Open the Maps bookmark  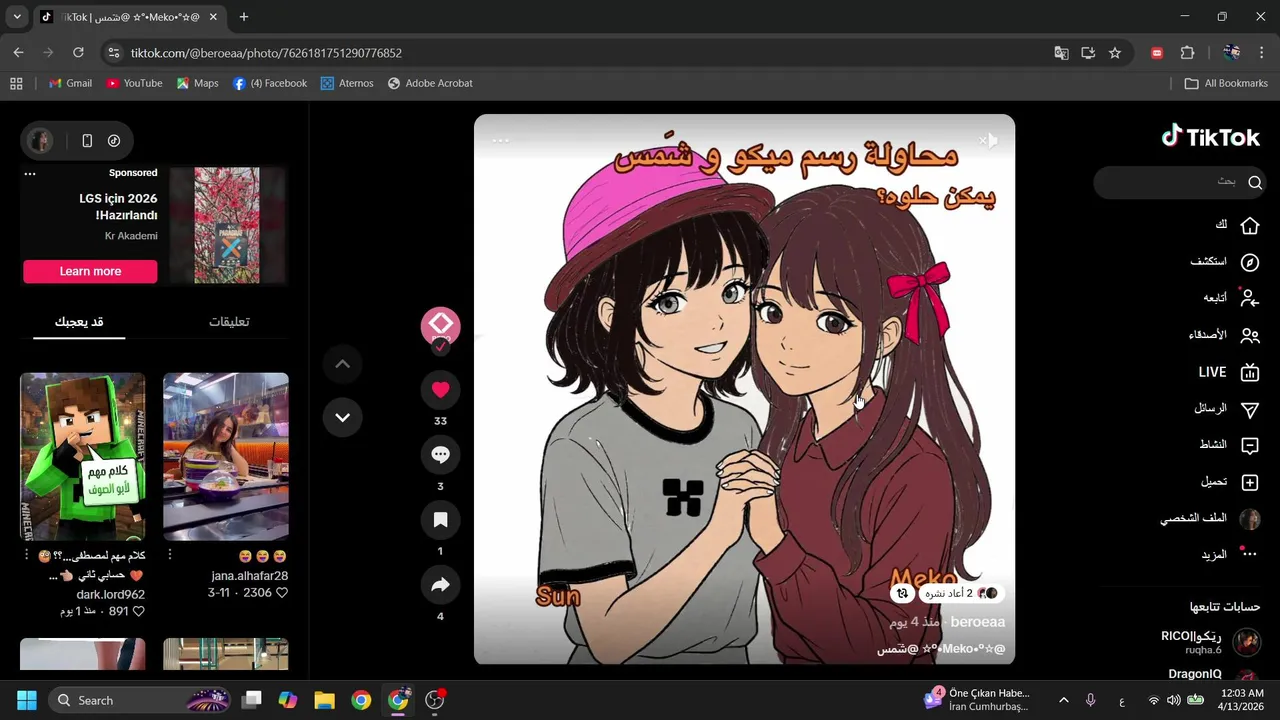197,83
